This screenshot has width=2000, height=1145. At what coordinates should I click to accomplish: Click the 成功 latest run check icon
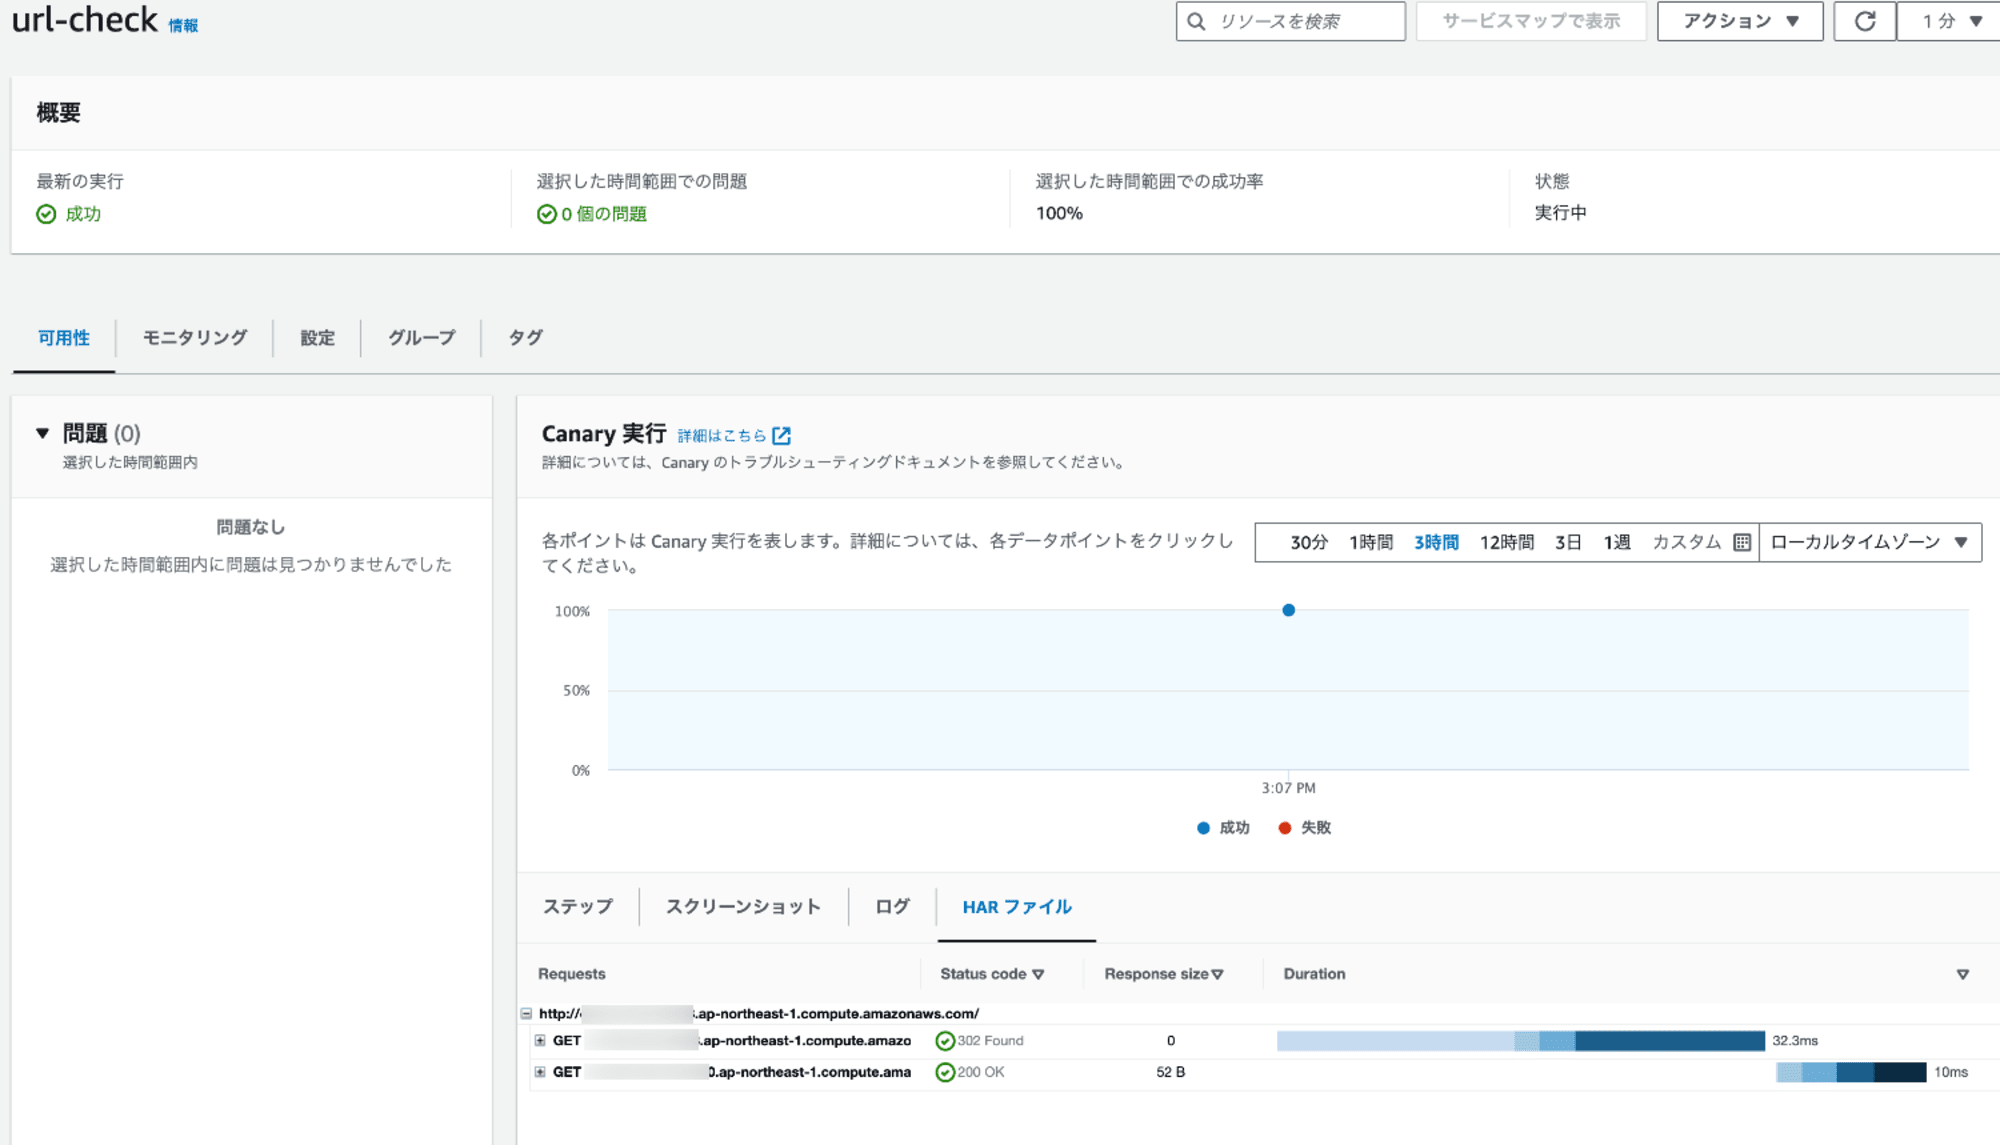(x=46, y=214)
